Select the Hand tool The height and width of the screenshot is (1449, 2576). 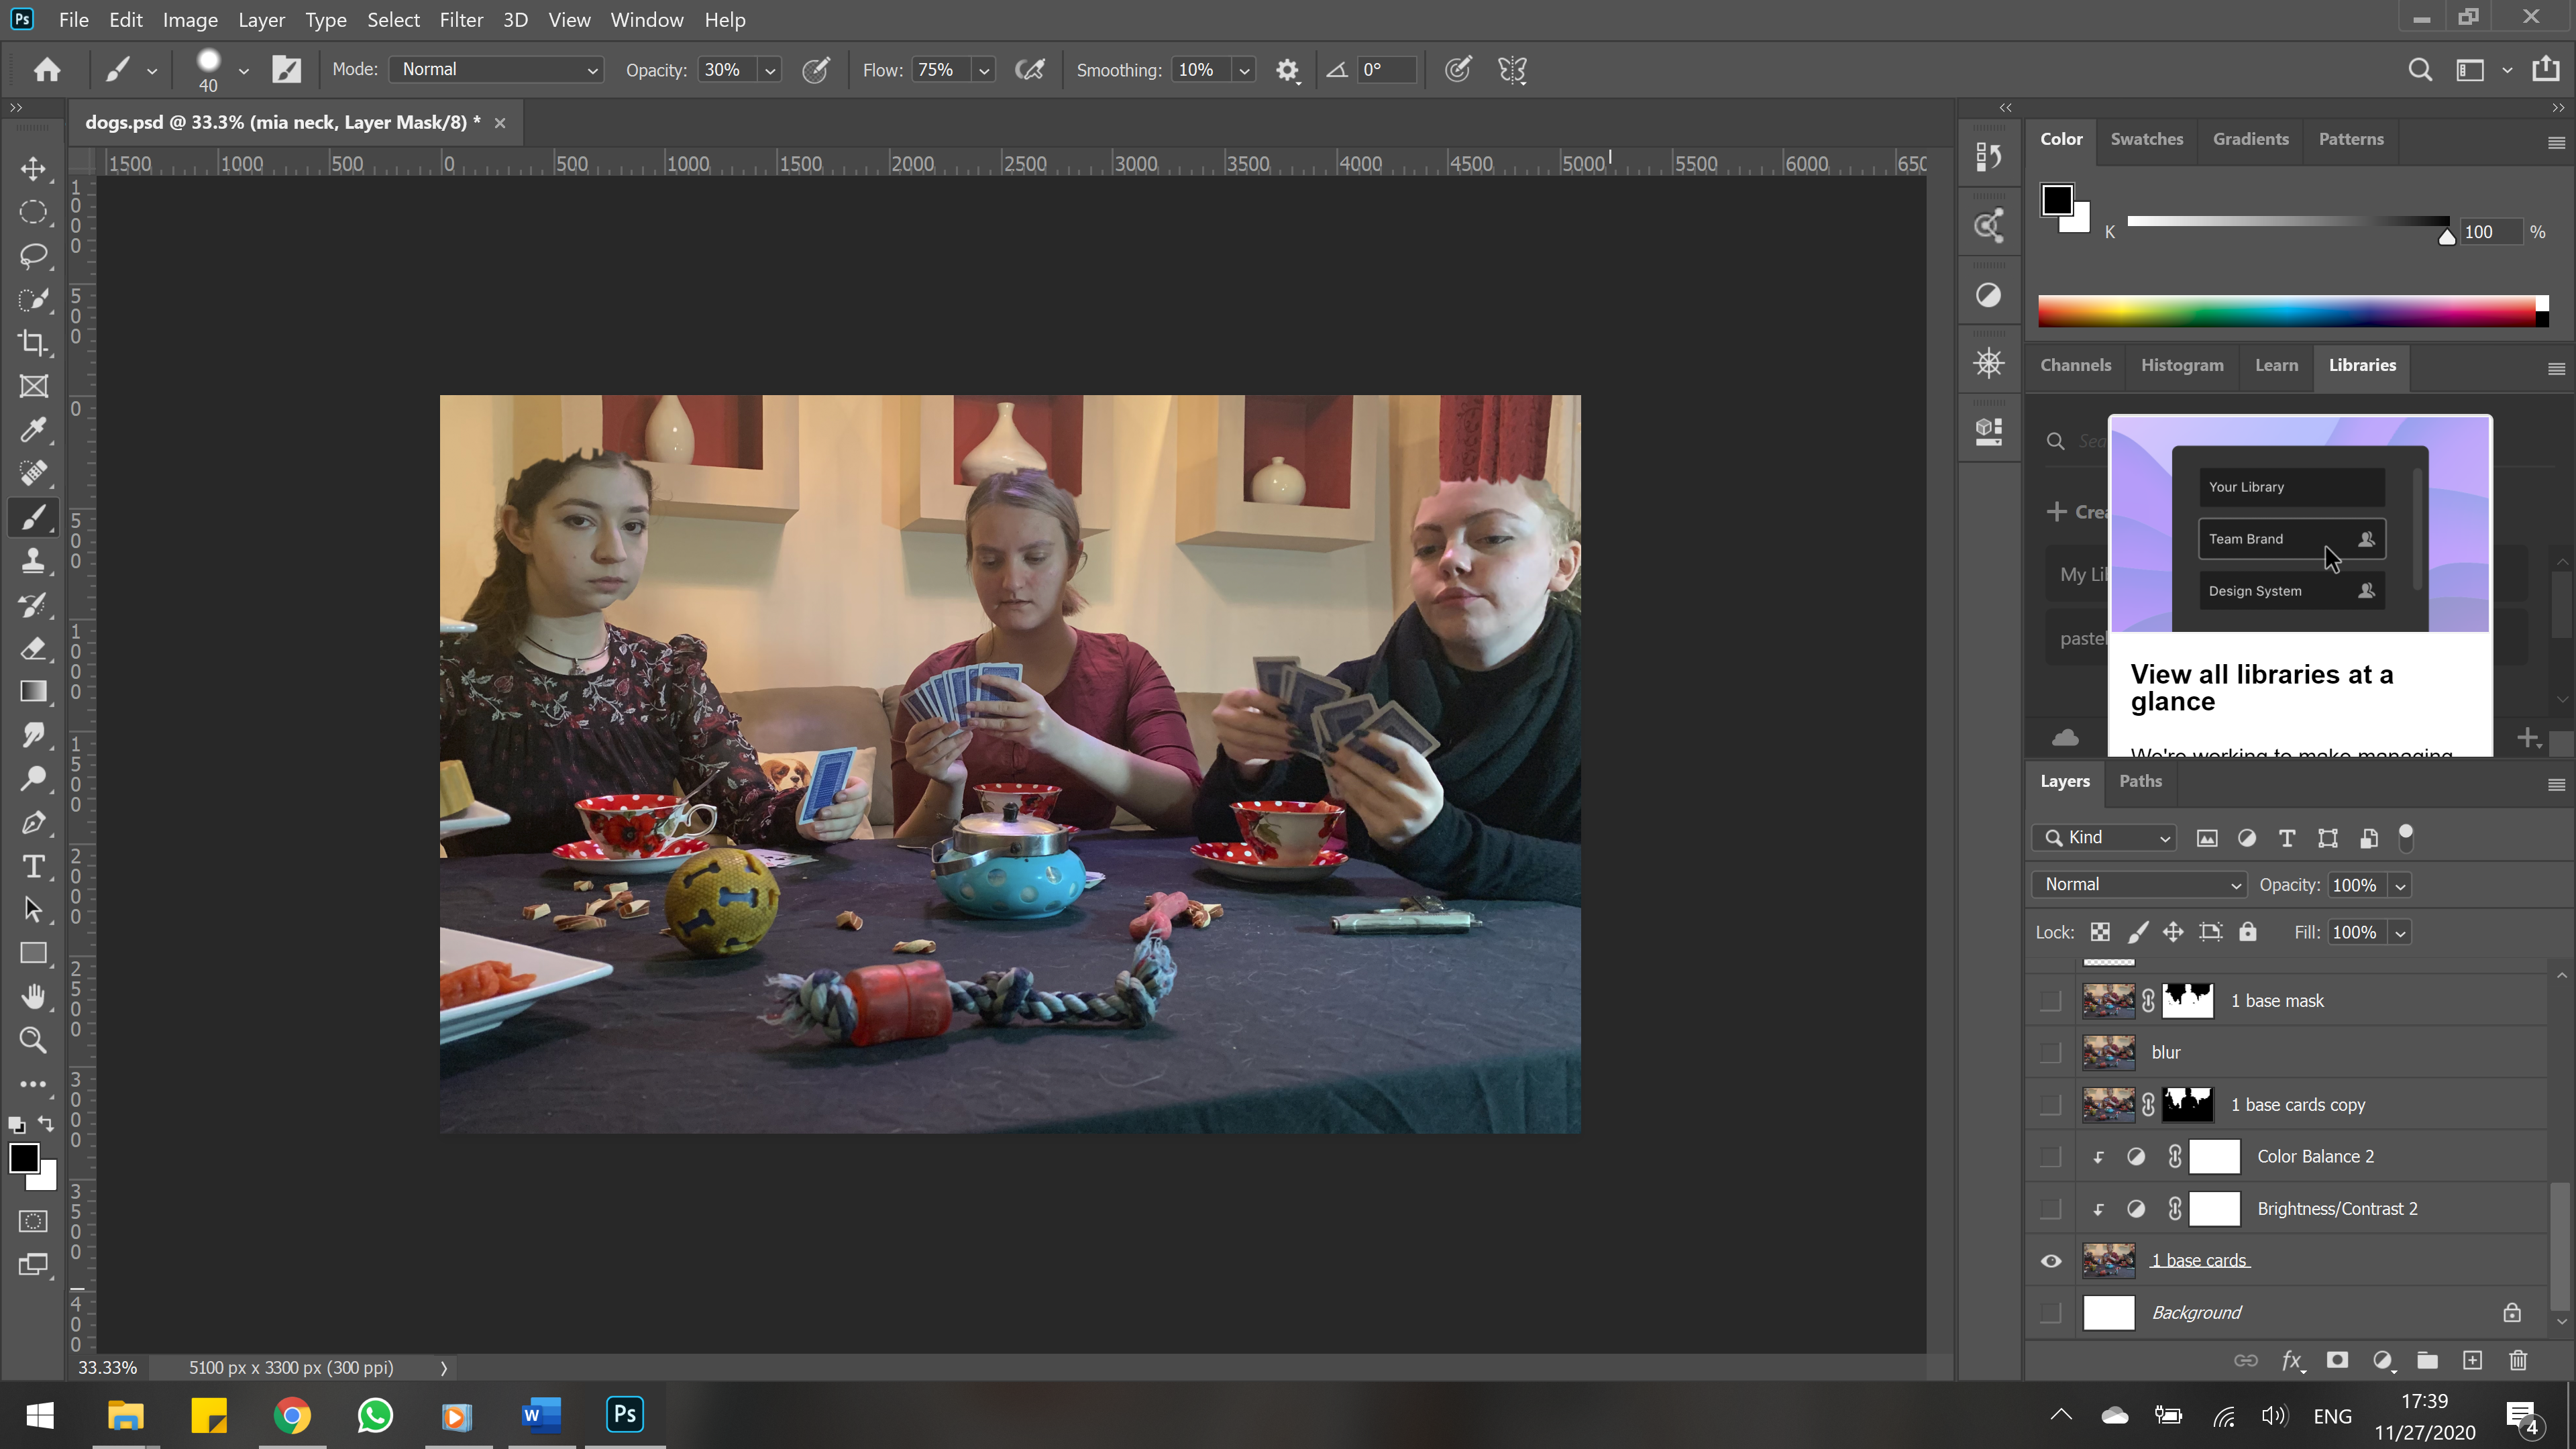coord(33,997)
